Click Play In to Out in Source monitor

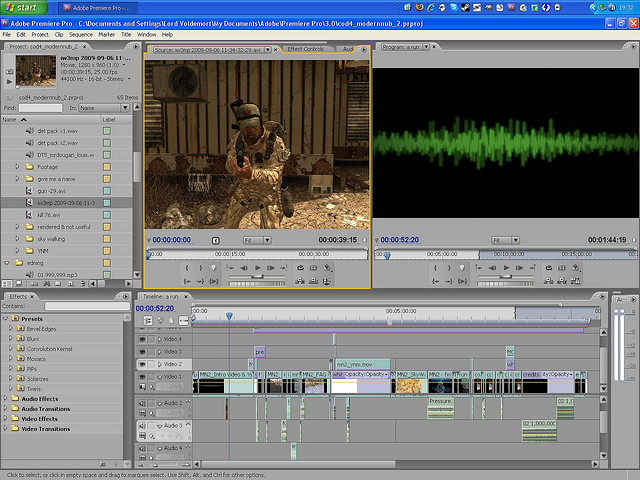[213, 281]
